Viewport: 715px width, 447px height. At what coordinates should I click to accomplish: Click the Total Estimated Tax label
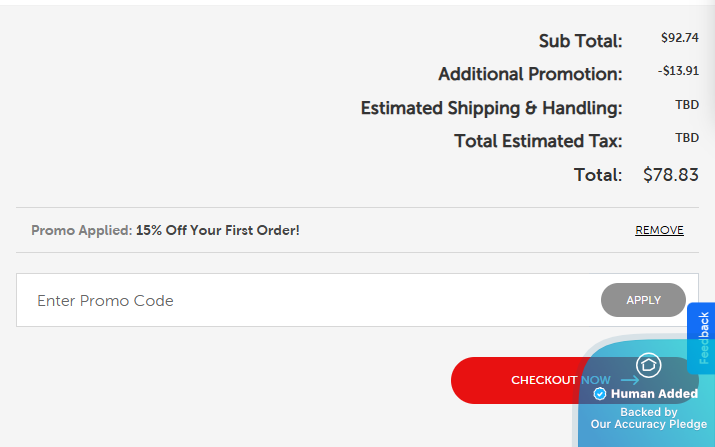tap(538, 141)
